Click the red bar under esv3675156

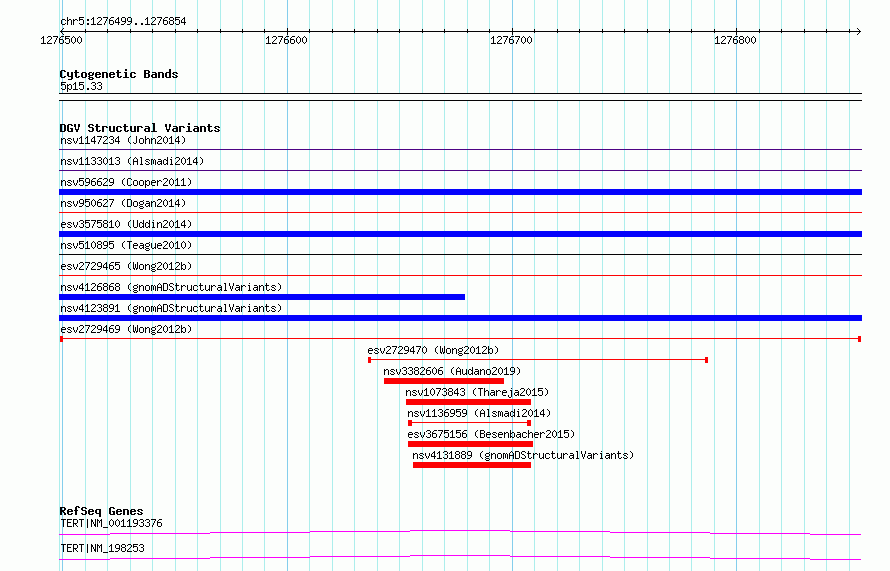tap(470, 444)
